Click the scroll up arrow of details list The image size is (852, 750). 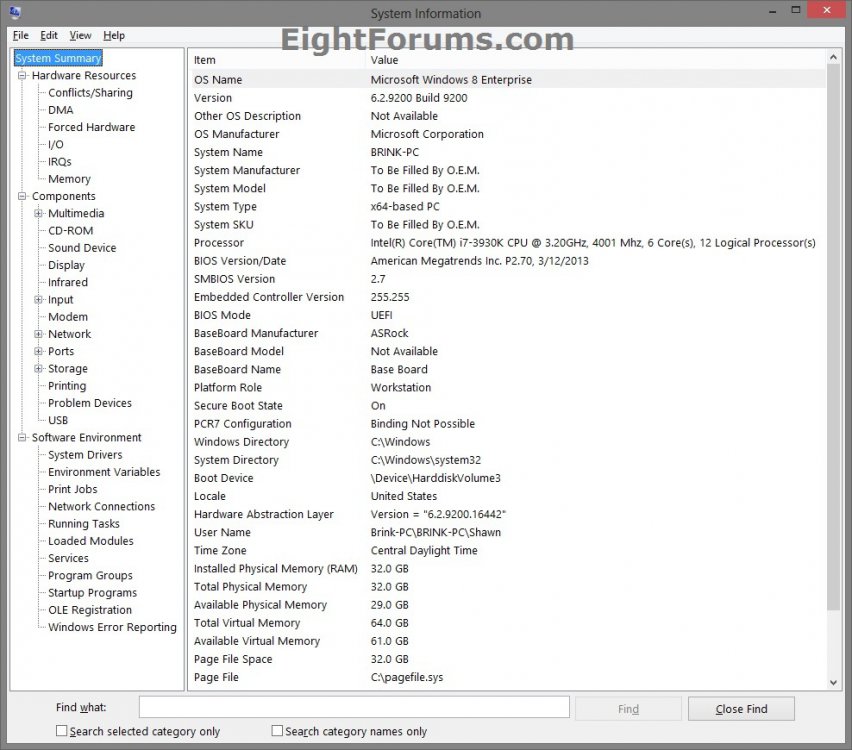(x=833, y=57)
